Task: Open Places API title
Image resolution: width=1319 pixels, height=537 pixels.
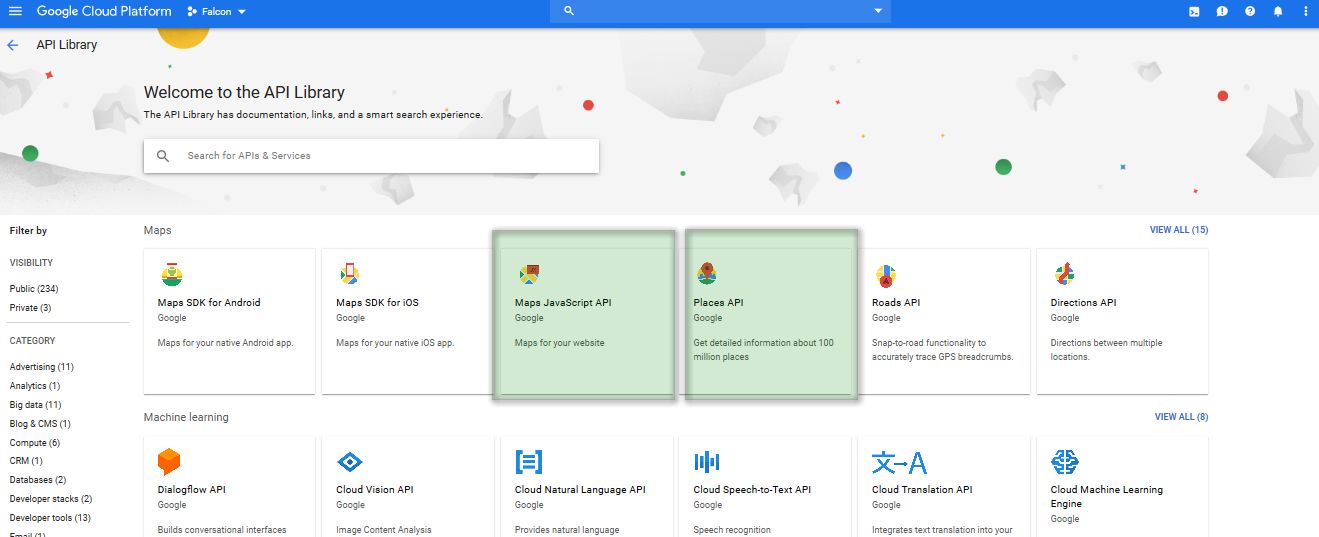Action: pos(718,303)
